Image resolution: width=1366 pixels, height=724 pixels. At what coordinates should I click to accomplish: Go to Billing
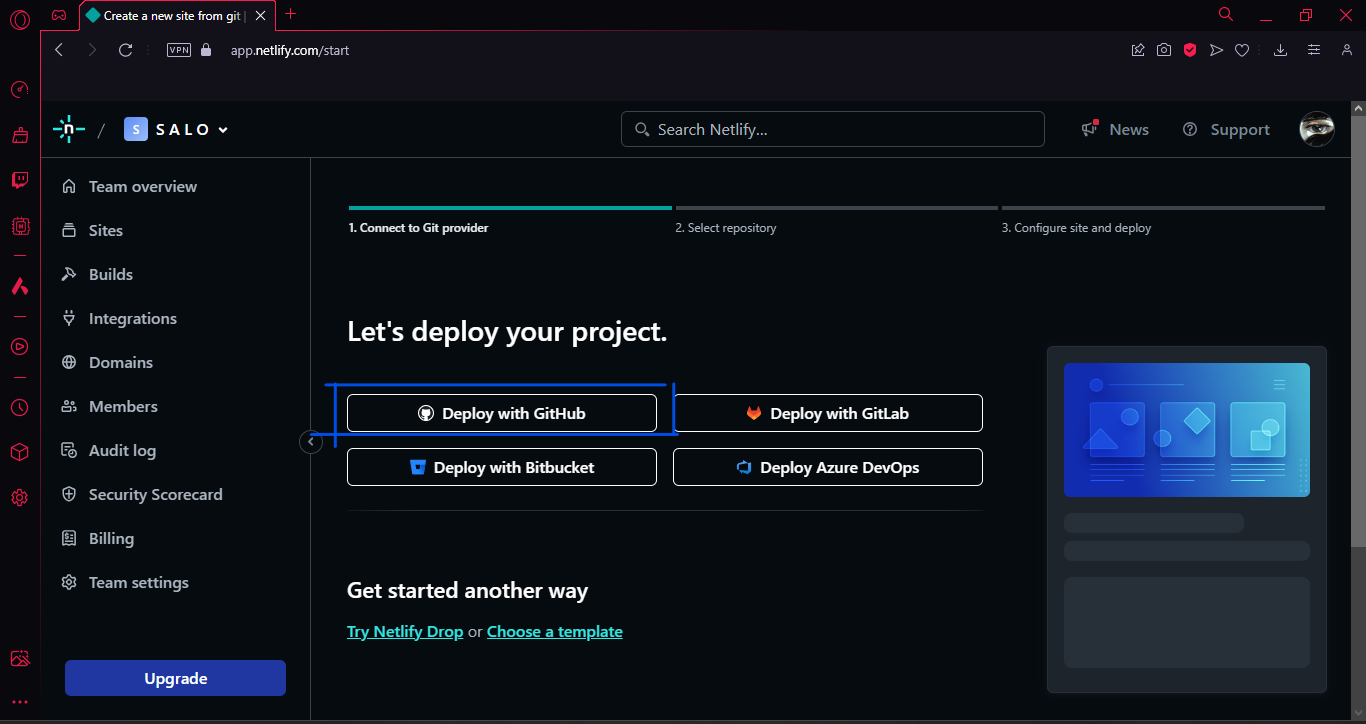[97, 539]
